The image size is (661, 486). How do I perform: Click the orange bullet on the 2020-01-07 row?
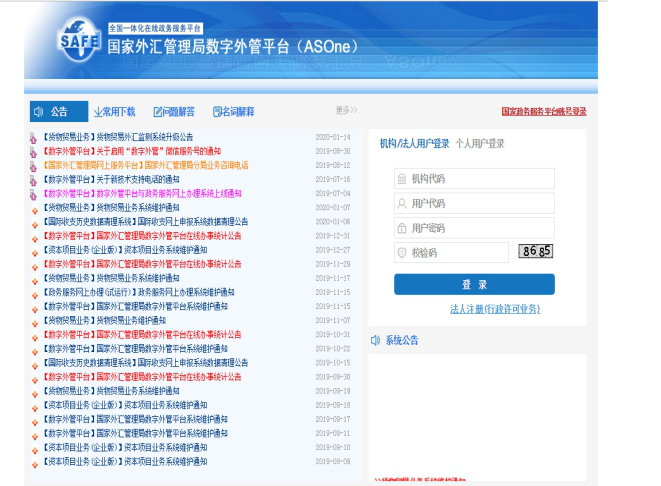35,211
